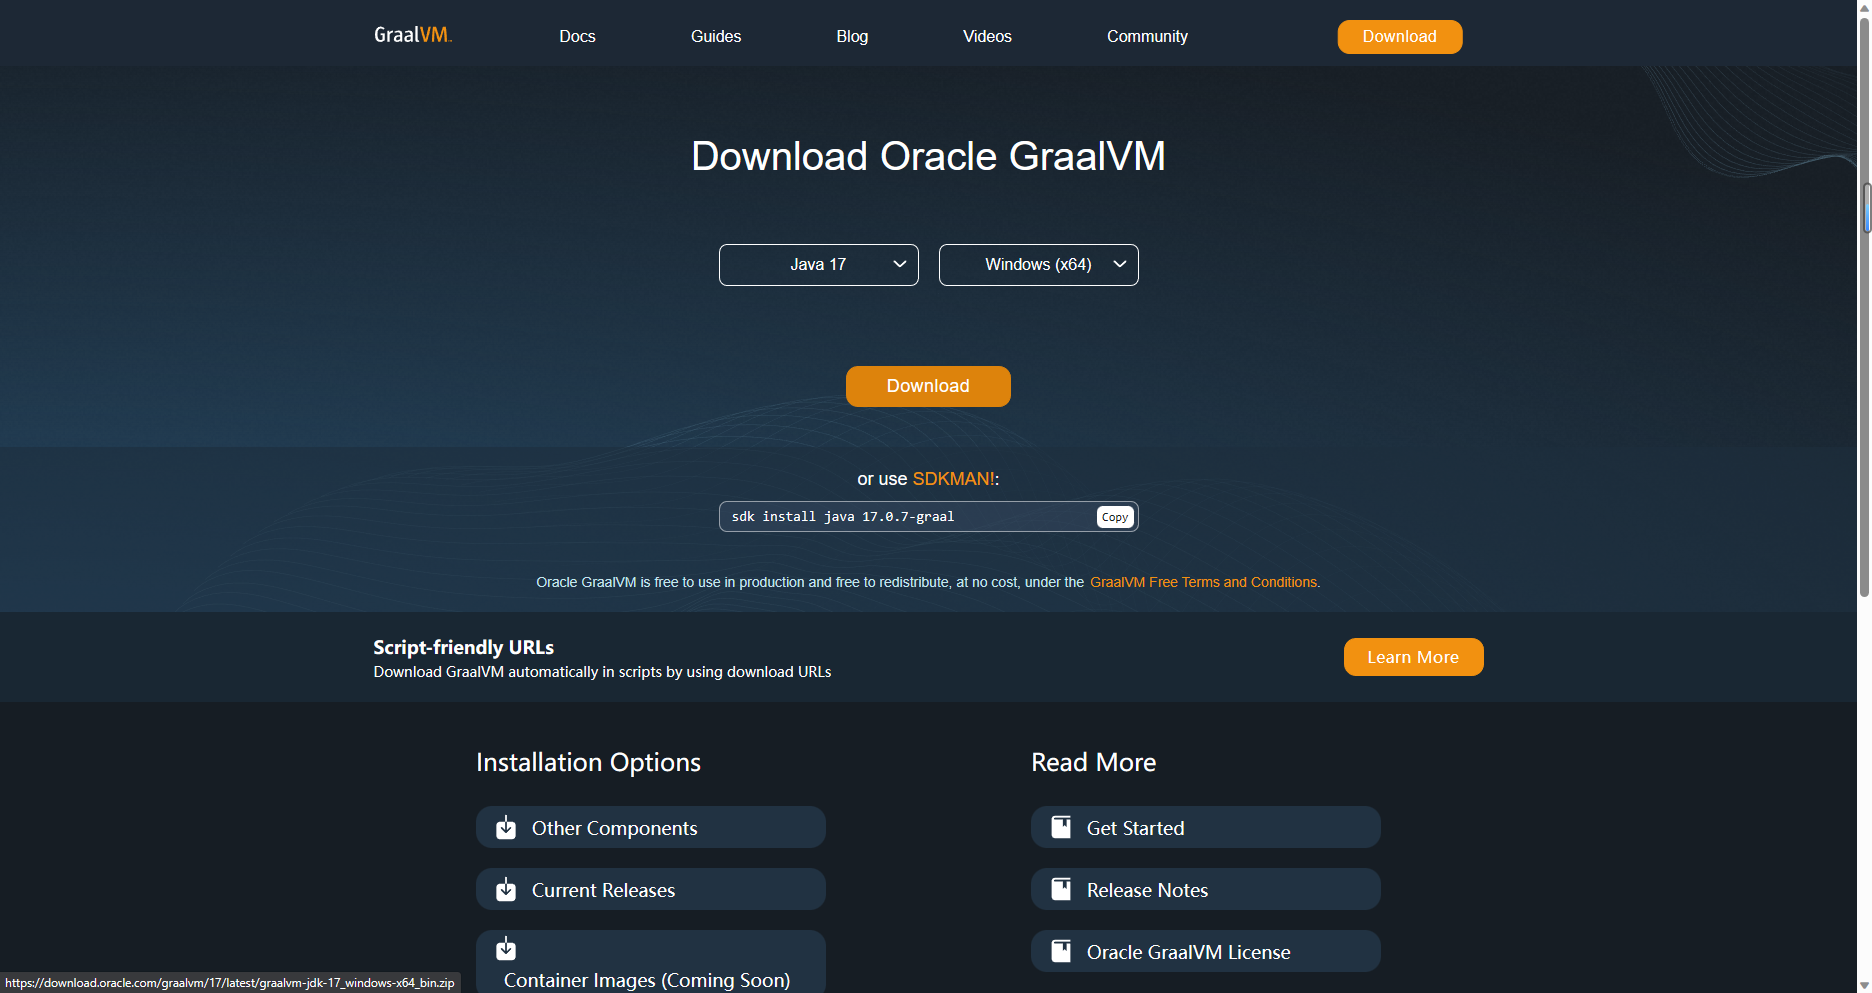Open Other Components installation option

point(651,827)
